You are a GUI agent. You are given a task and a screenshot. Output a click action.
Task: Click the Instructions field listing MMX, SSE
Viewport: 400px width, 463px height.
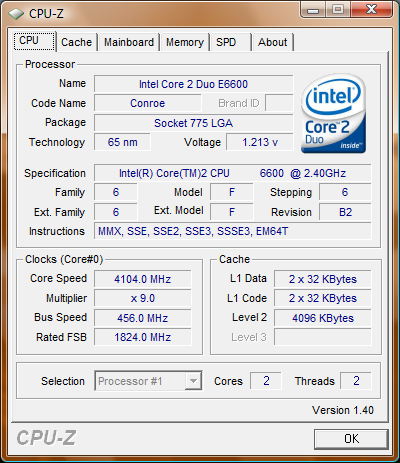[x=233, y=231]
